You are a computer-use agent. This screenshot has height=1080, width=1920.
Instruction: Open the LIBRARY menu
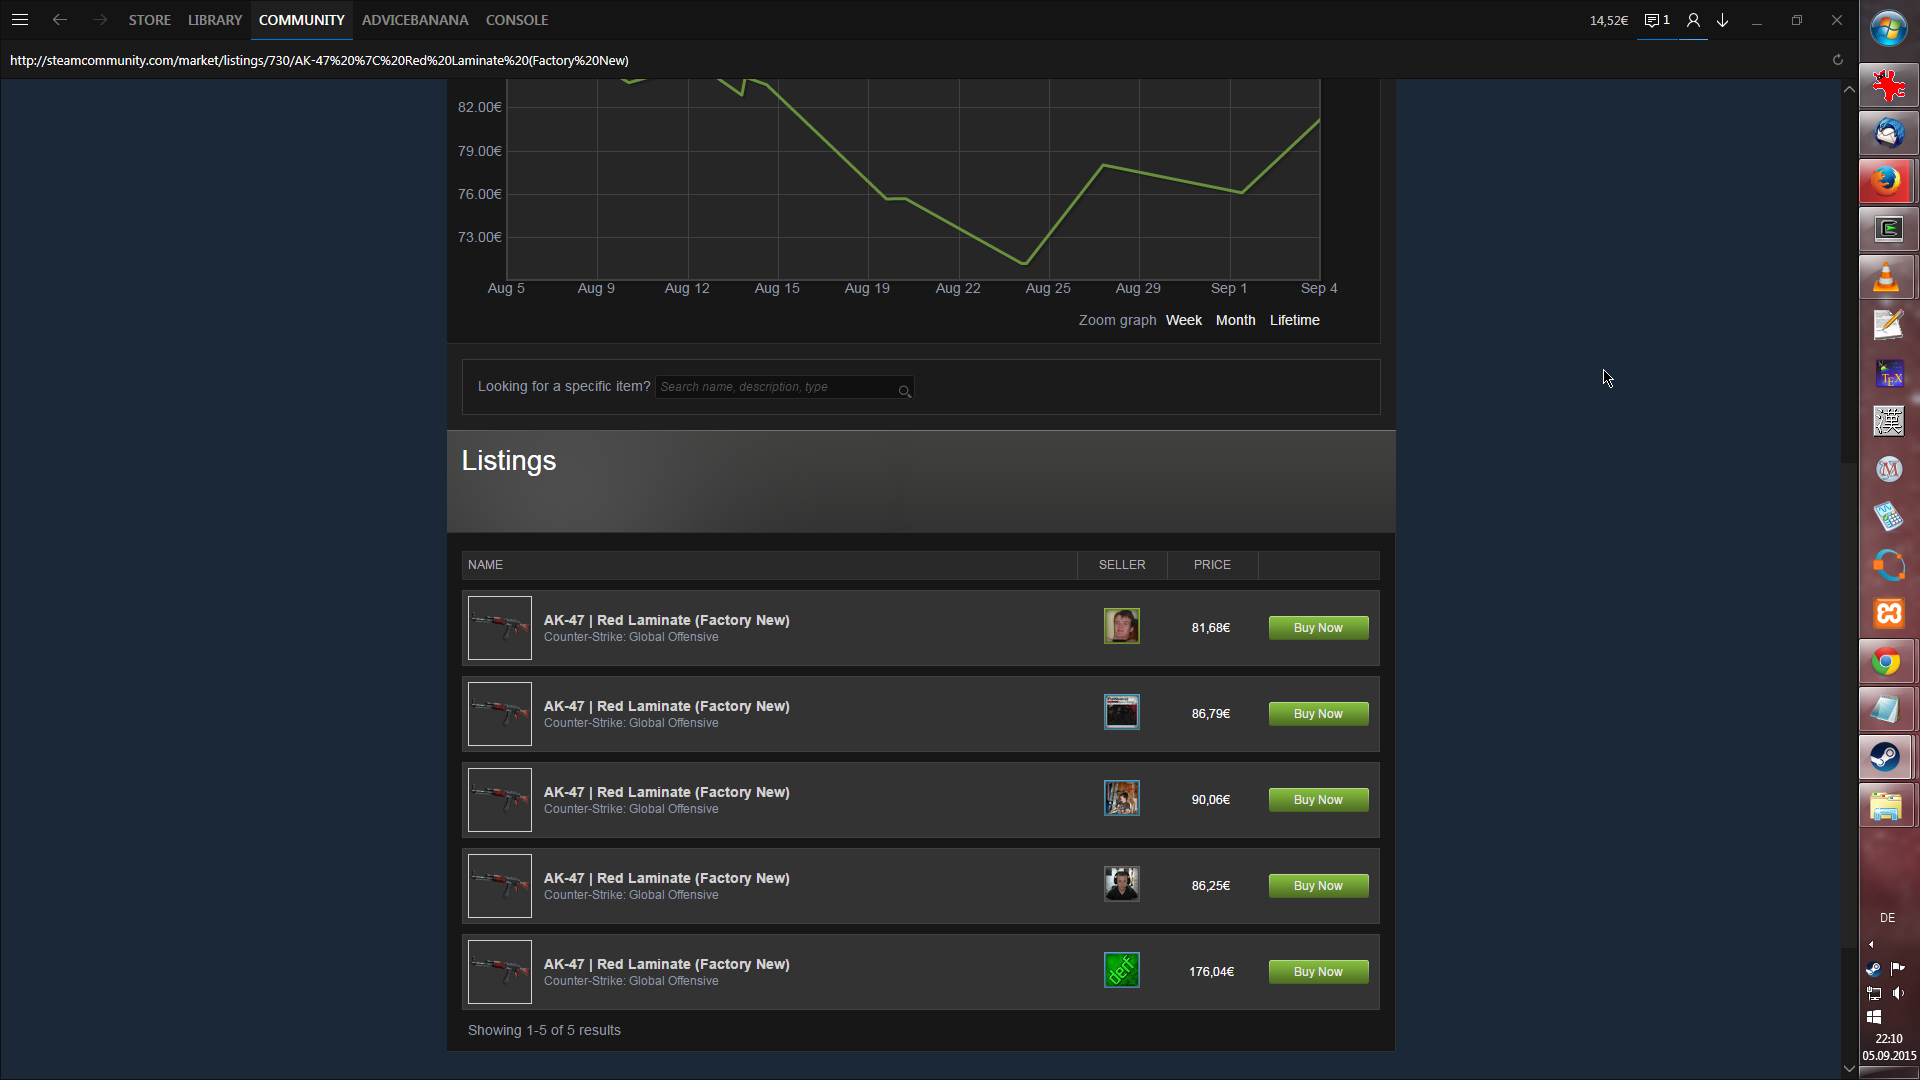click(x=215, y=20)
